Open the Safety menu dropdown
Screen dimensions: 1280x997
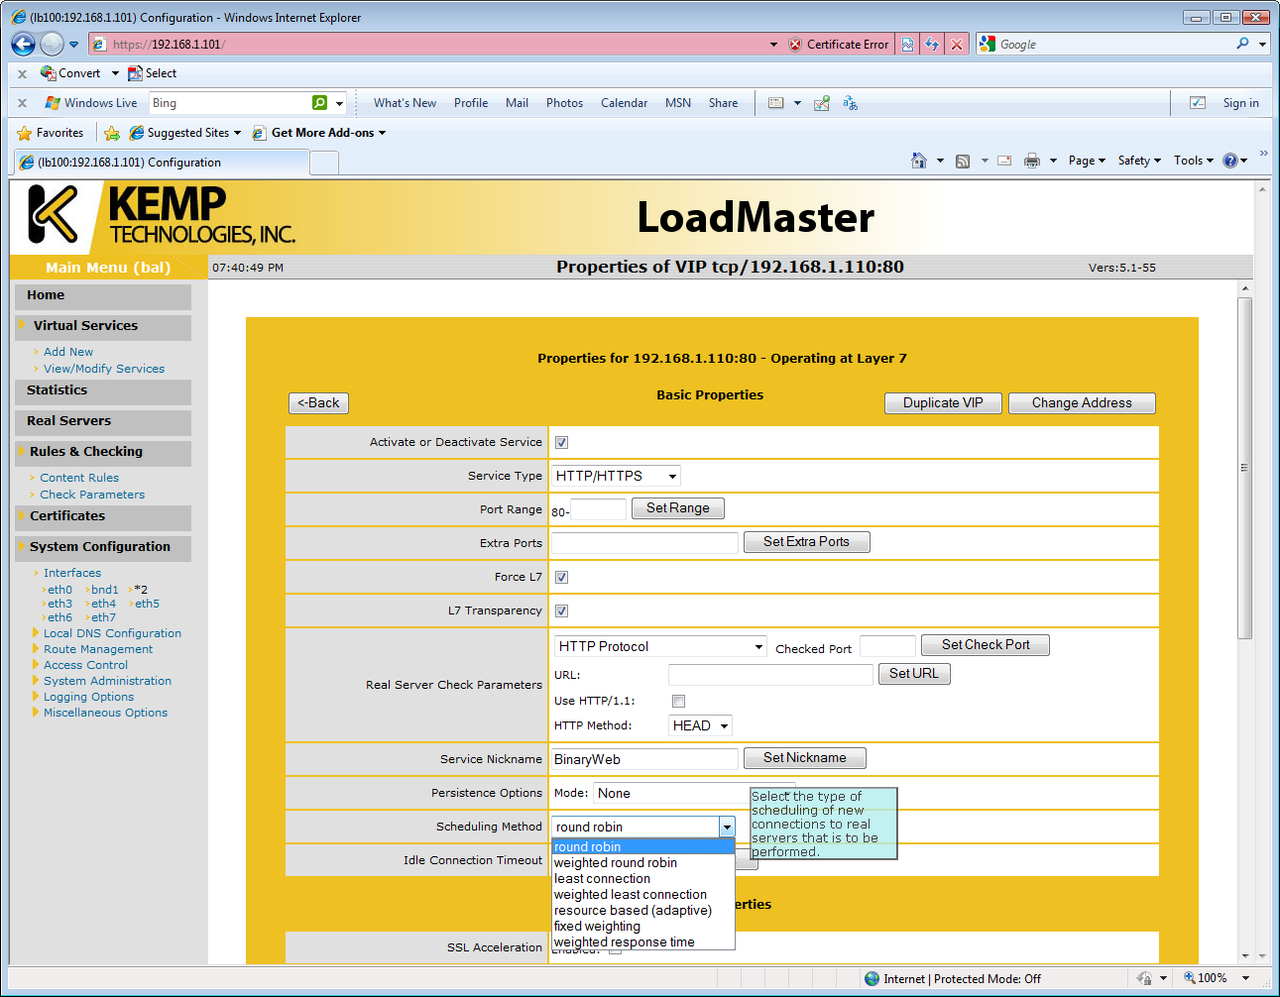tap(1139, 161)
